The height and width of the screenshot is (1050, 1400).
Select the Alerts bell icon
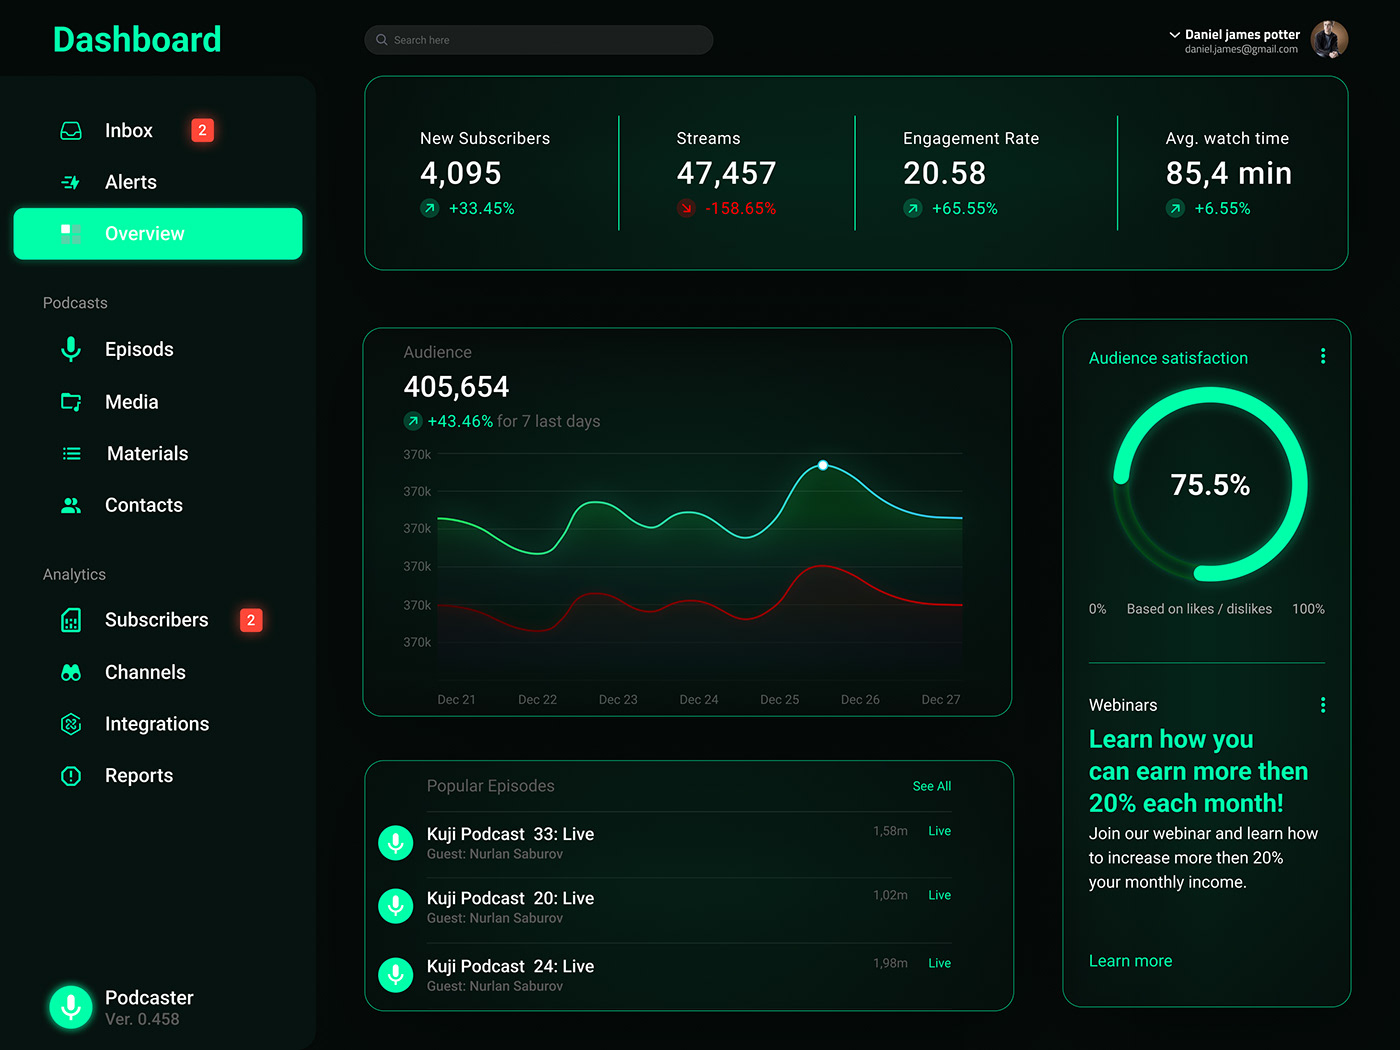coord(70,182)
